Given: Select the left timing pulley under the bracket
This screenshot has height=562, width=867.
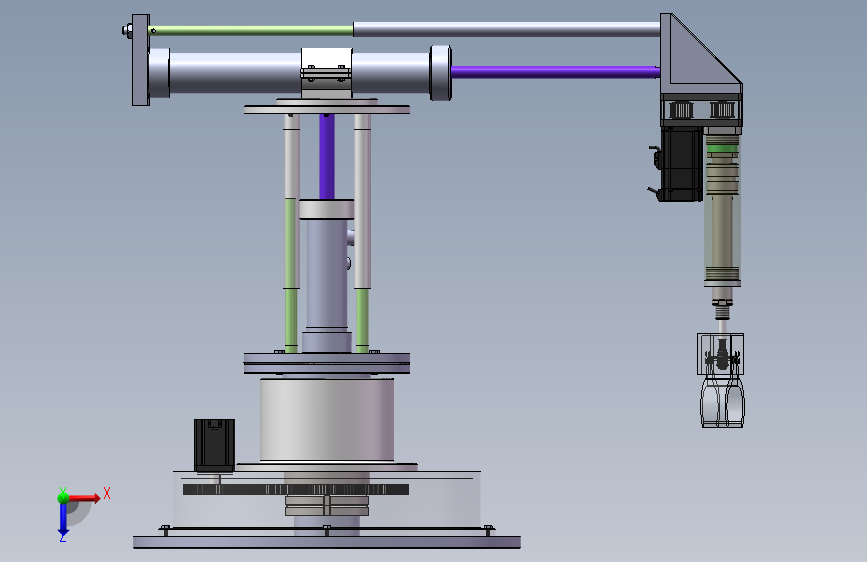Looking at the screenshot, I should [681, 110].
